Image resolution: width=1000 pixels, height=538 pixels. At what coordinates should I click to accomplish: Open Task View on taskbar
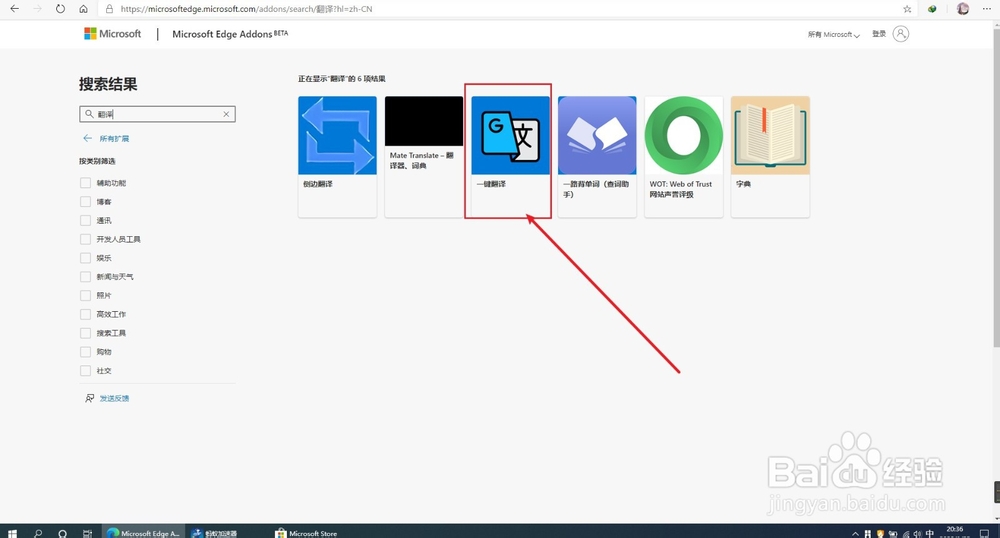[x=87, y=533]
